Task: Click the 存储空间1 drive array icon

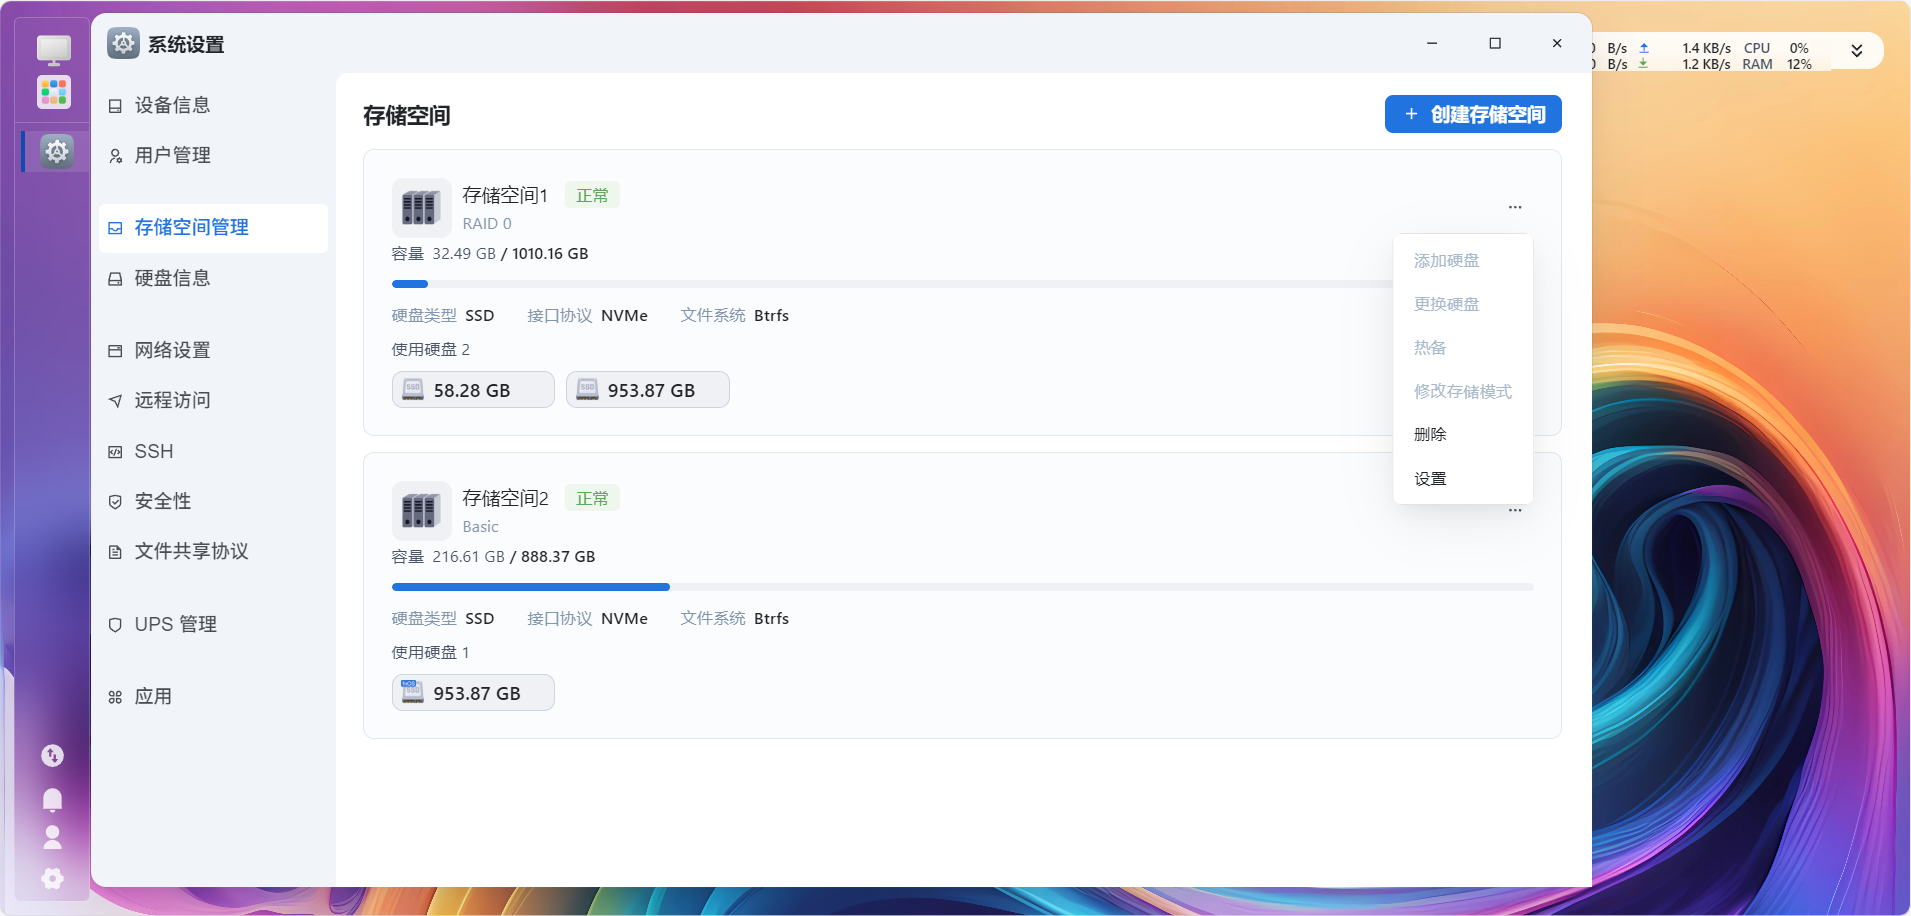Action: pos(421,208)
